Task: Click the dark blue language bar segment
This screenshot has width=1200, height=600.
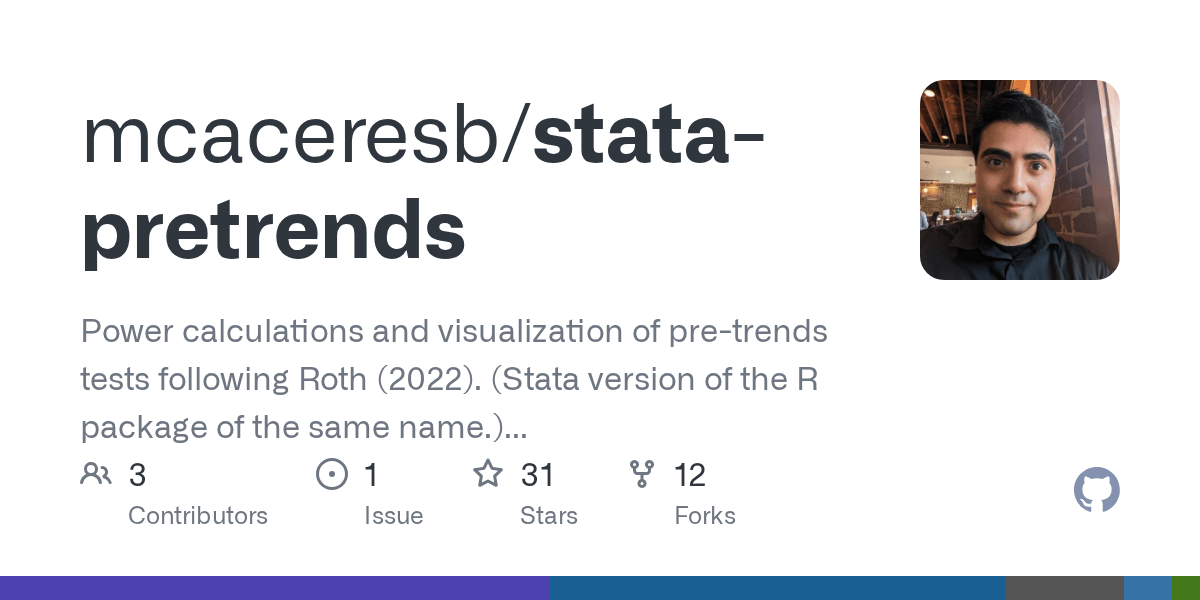Action: [777, 588]
